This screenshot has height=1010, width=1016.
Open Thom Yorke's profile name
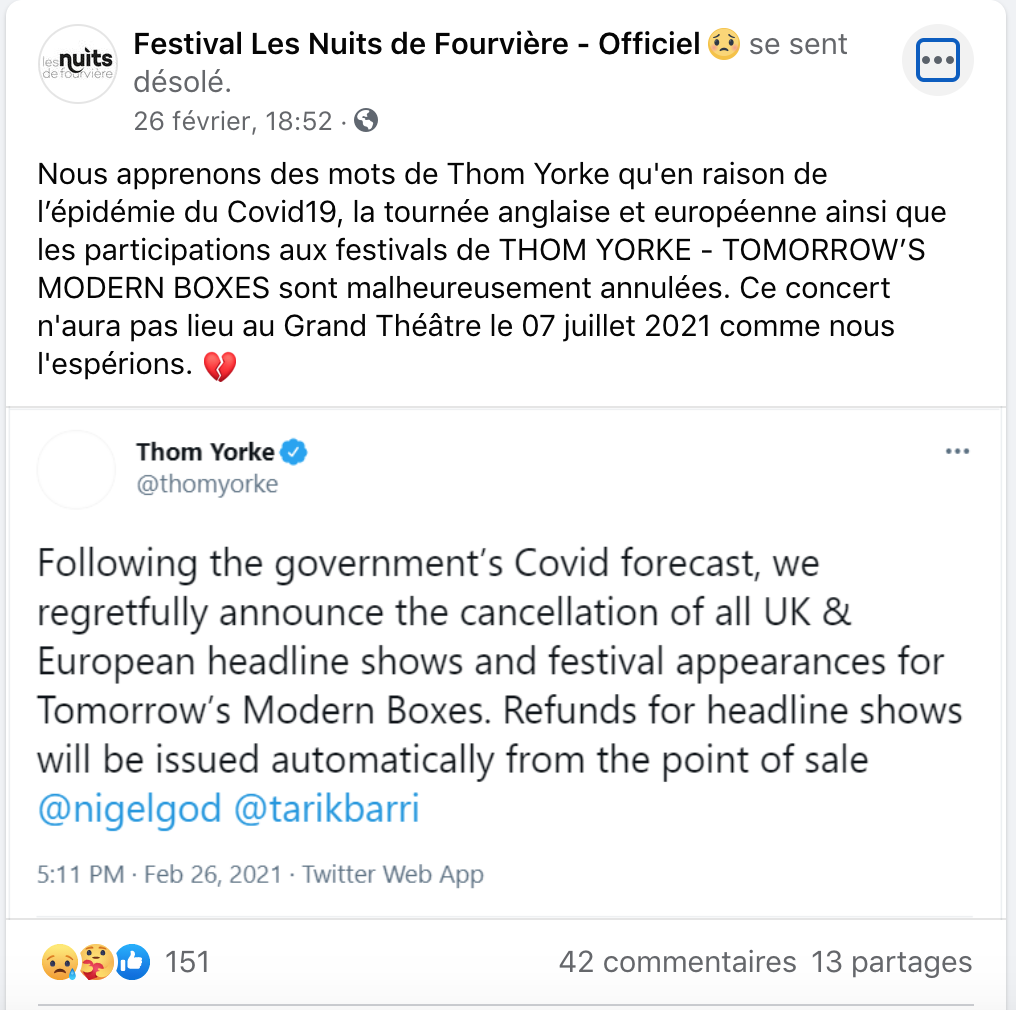[x=205, y=452]
